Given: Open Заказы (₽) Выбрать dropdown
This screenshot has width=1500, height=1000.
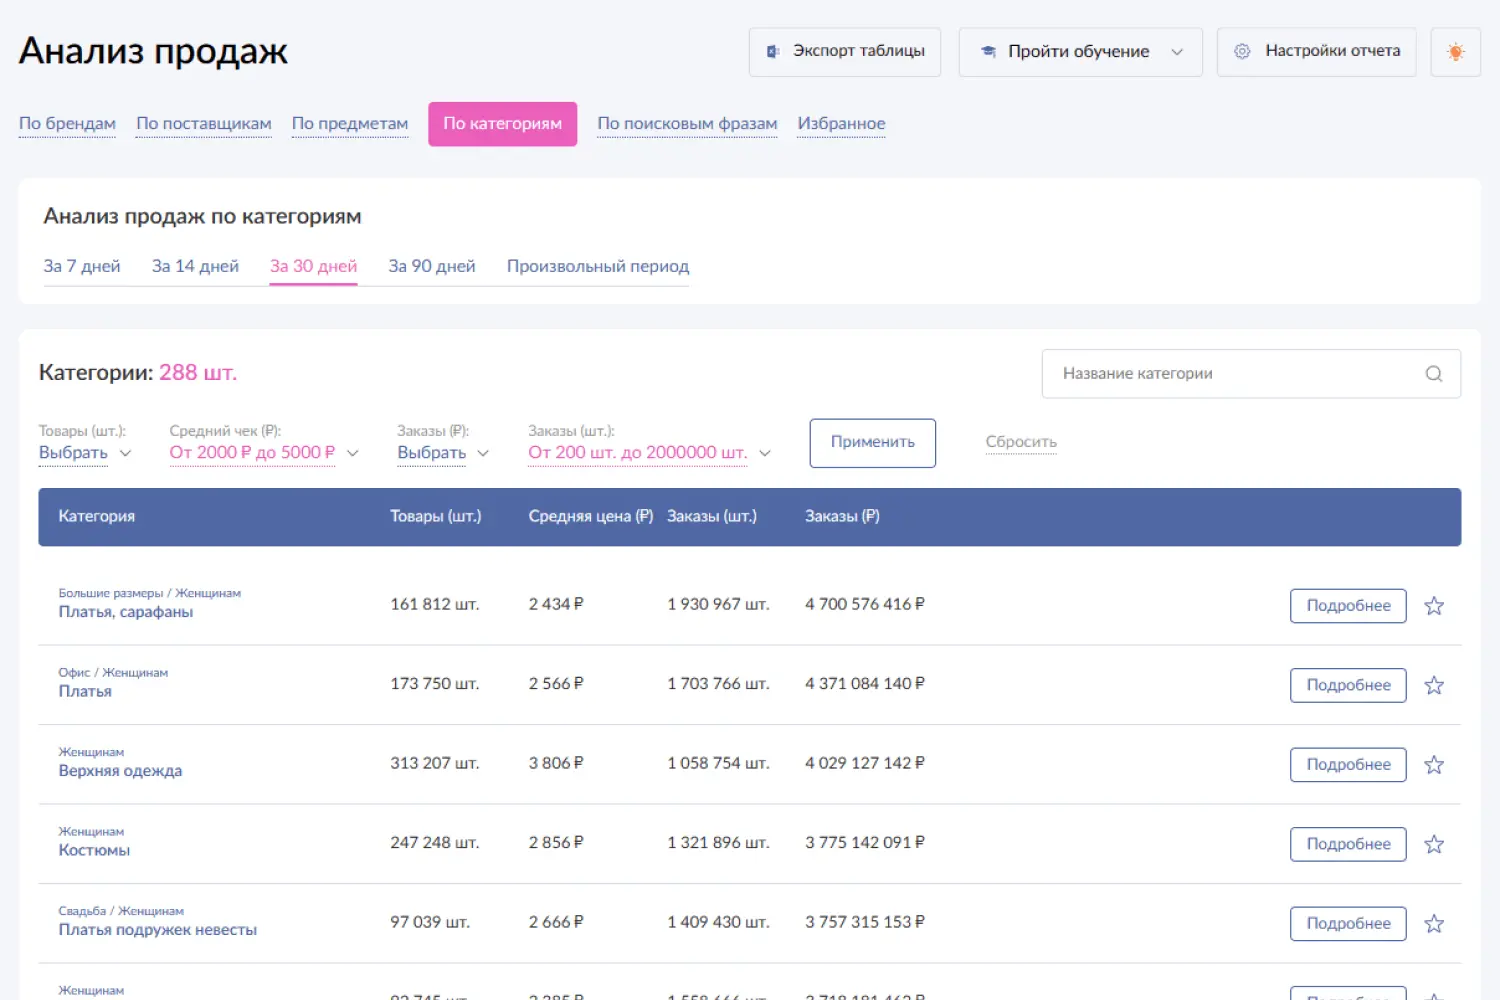Looking at the screenshot, I should click(x=443, y=453).
